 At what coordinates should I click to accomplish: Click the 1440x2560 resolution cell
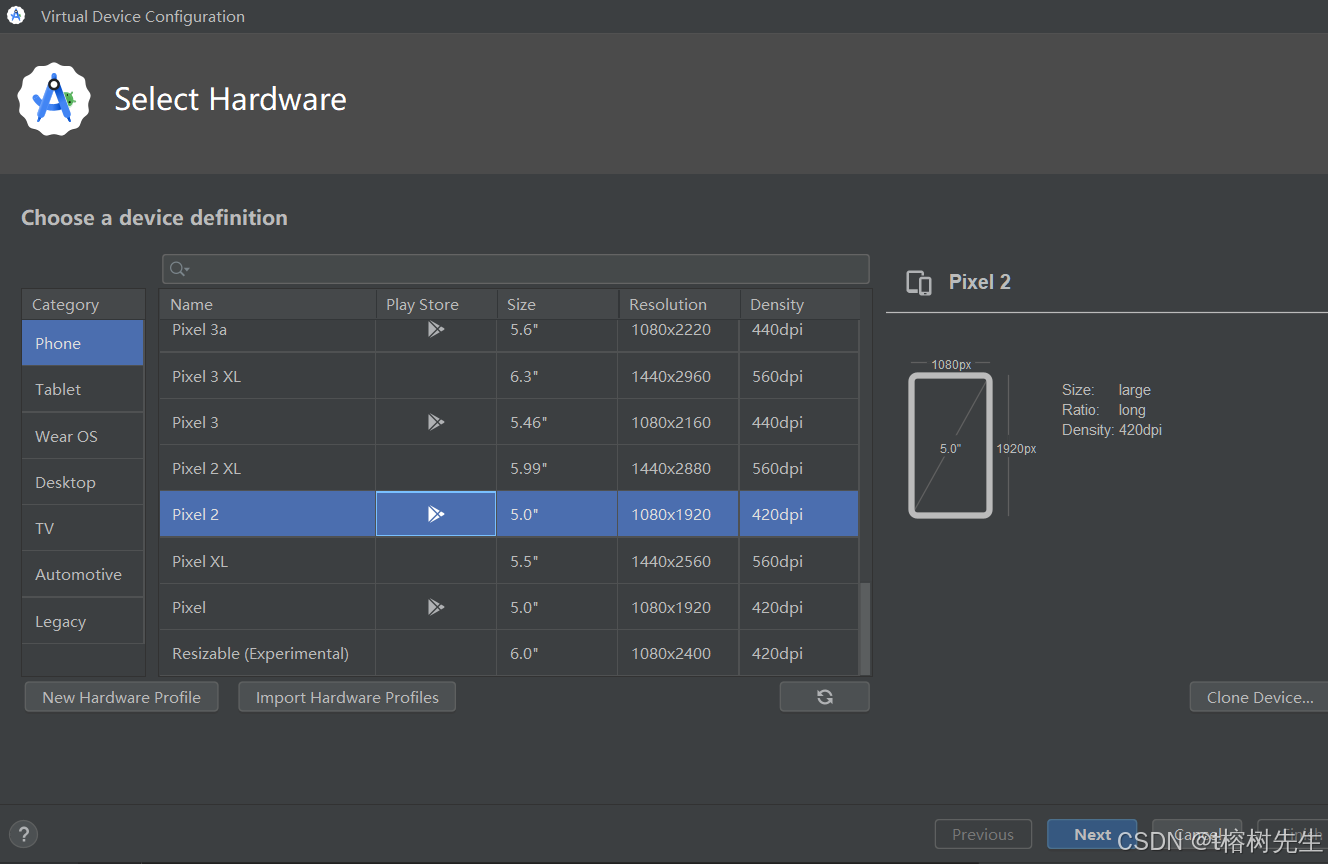[x=678, y=561]
